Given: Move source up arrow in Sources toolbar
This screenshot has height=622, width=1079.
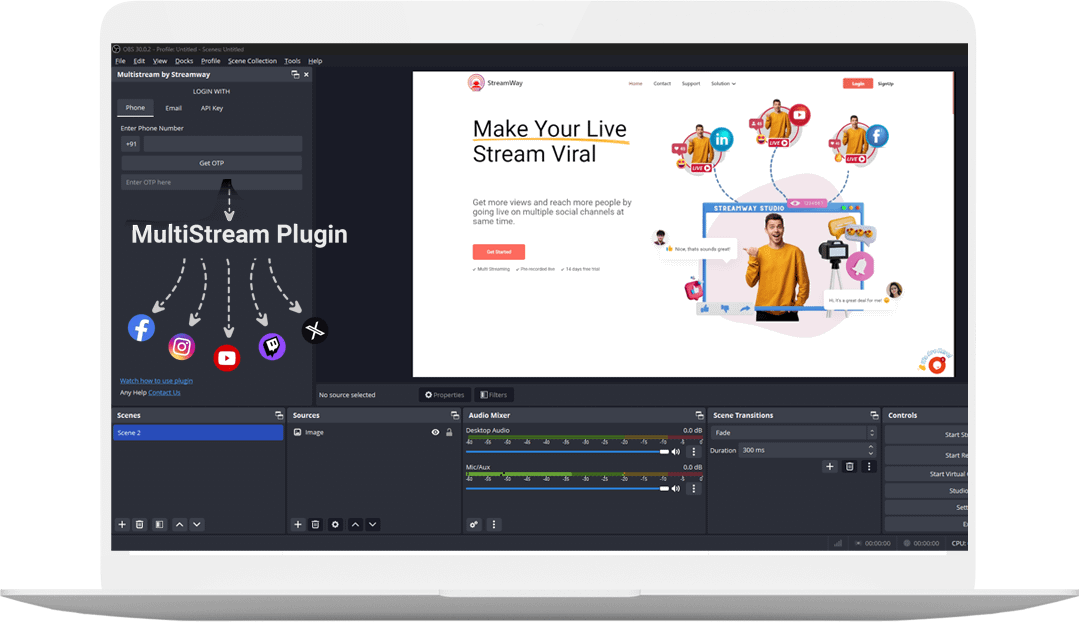Looking at the screenshot, I should 355,524.
